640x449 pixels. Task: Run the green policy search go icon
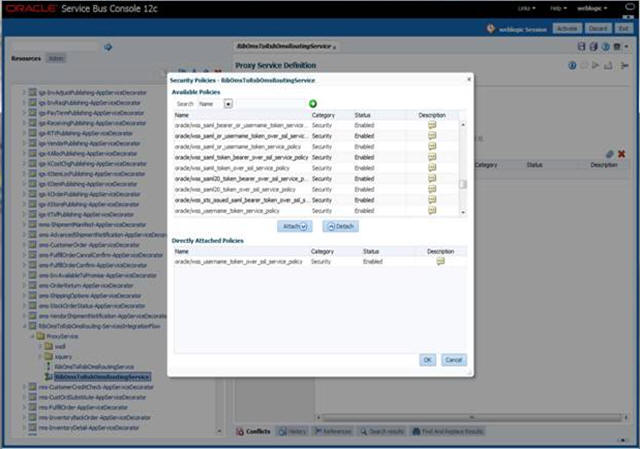(313, 104)
